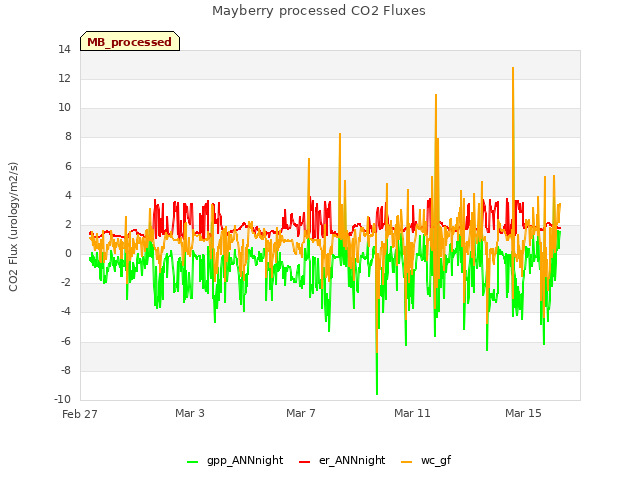This screenshot has width=640, height=480.
Task: Click the chart title Mayberry processed CO2 Fluxes
Action: (x=319, y=11)
